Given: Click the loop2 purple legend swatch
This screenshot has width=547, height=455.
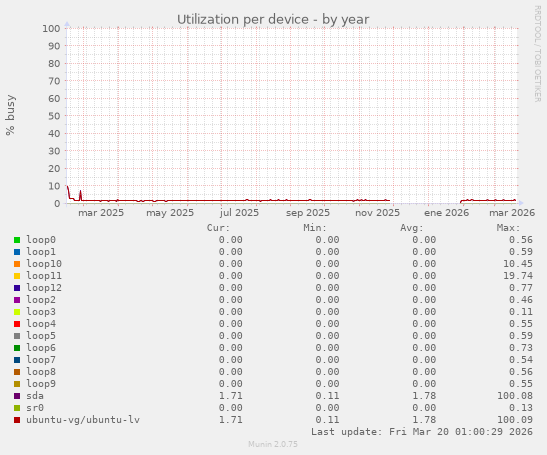Looking at the screenshot, I should pyautogui.click(x=17, y=300).
